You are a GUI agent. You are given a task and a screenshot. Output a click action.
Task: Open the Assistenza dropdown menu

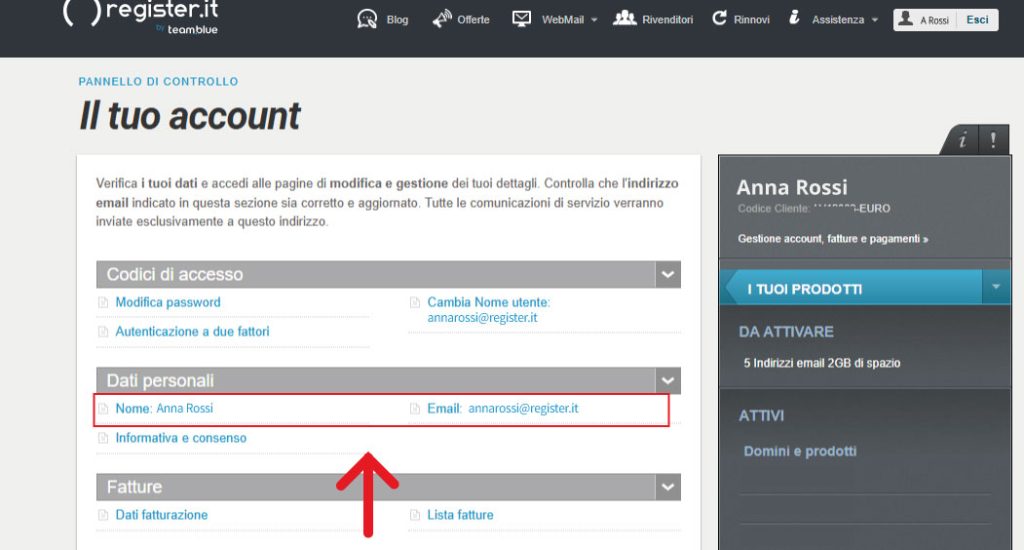tap(875, 20)
